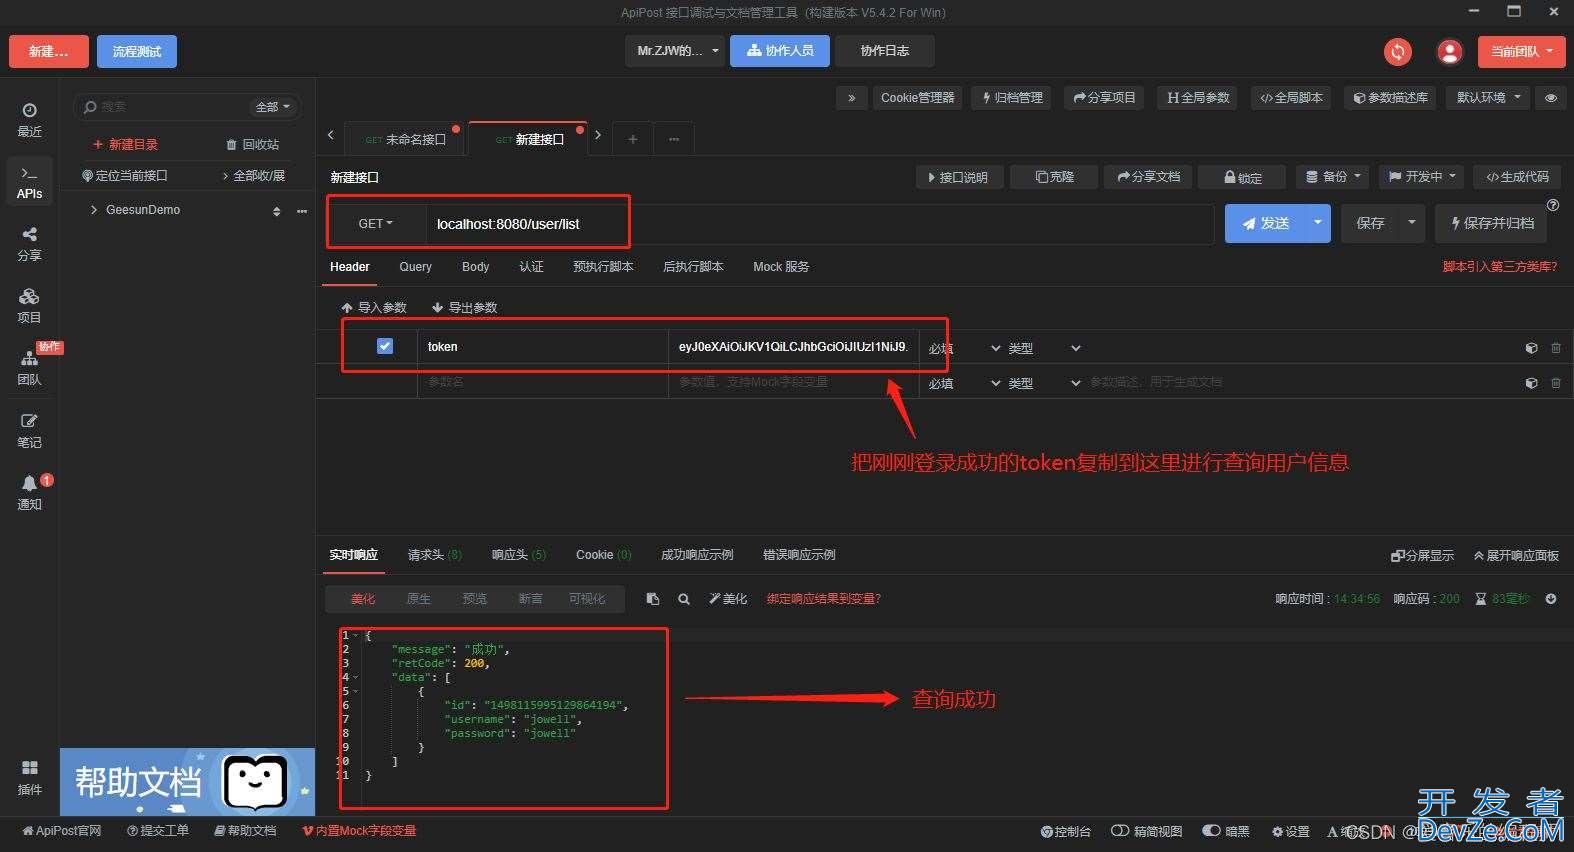The height and width of the screenshot is (852, 1574).
Task: Toggle the 暗黑 dark mode switch
Action: coord(1211,831)
